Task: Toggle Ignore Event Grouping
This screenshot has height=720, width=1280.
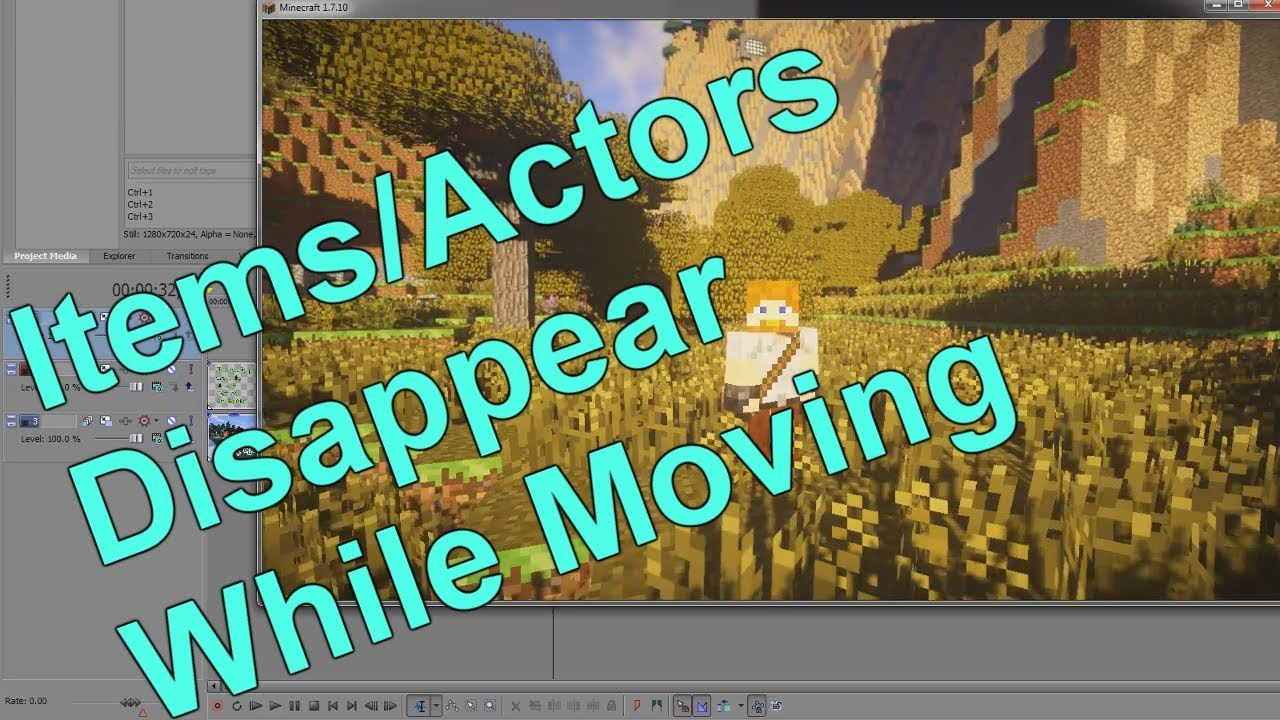Action: (x=777, y=706)
